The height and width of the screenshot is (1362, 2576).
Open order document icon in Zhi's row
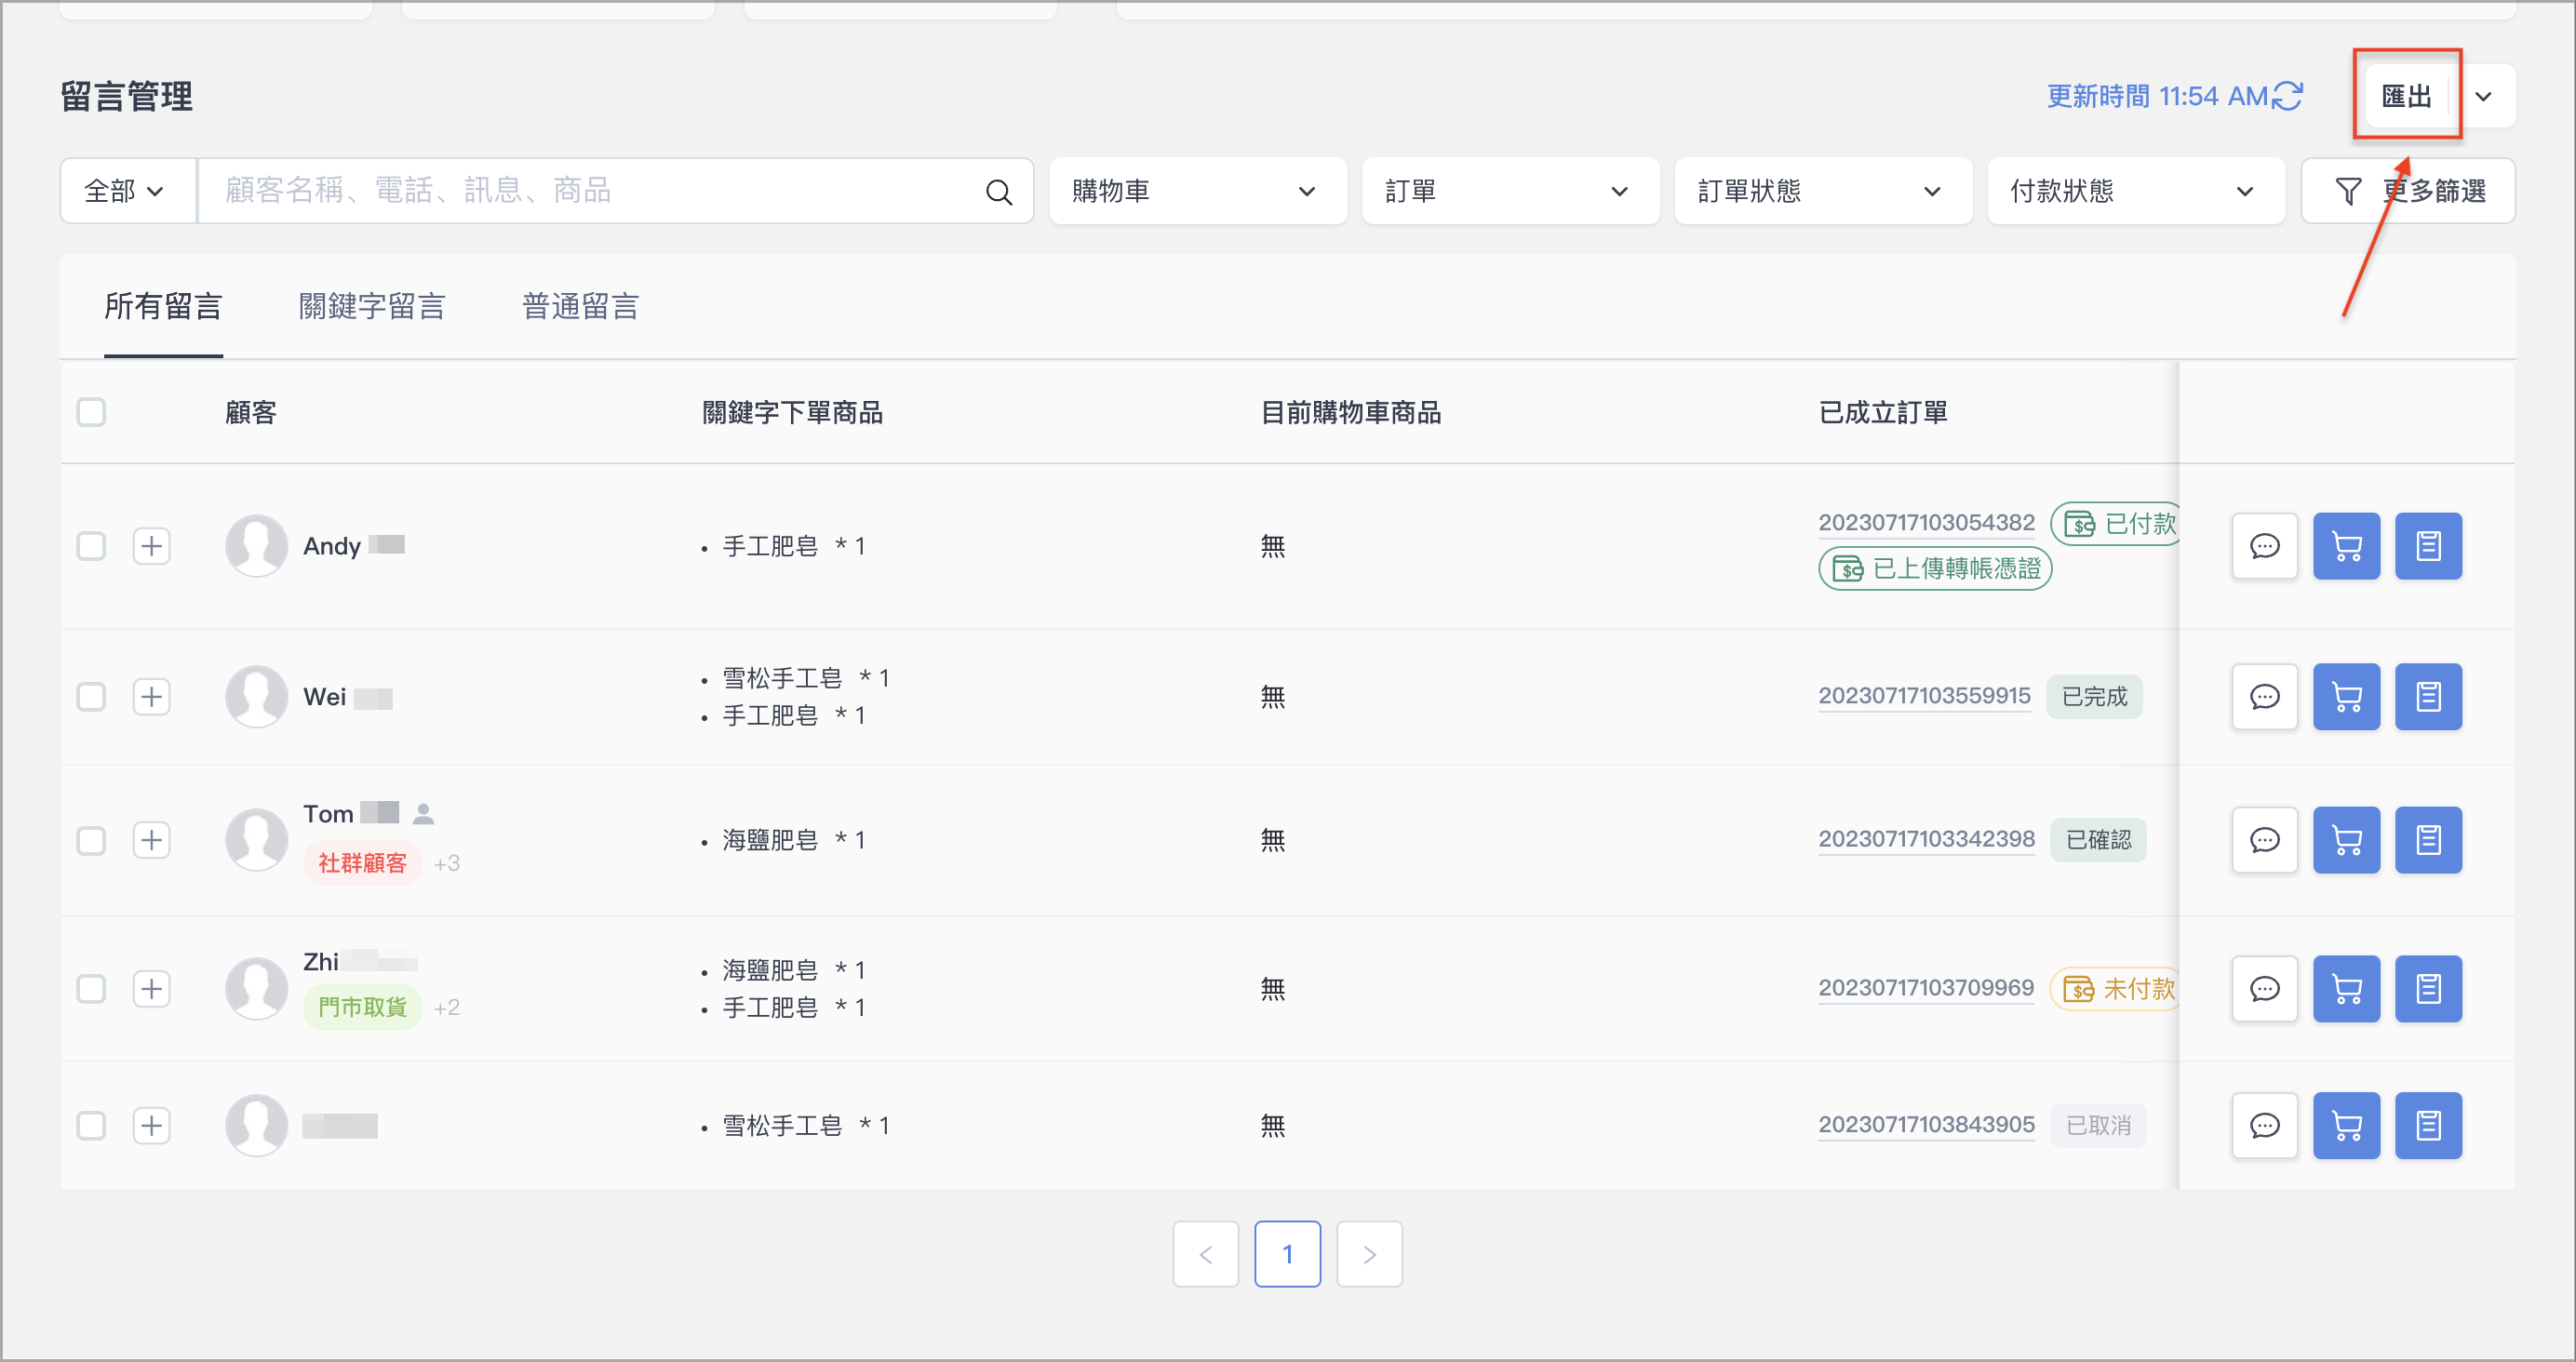[2428, 989]
